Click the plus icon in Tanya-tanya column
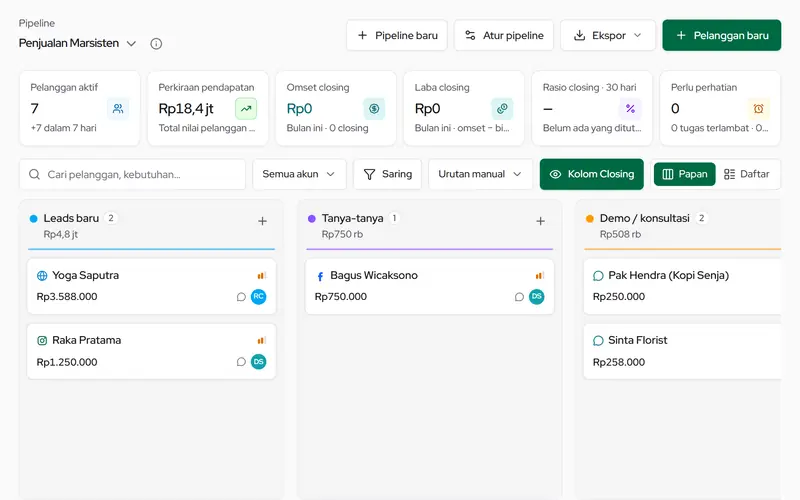800x500 pixels. (x=540, y=221)
